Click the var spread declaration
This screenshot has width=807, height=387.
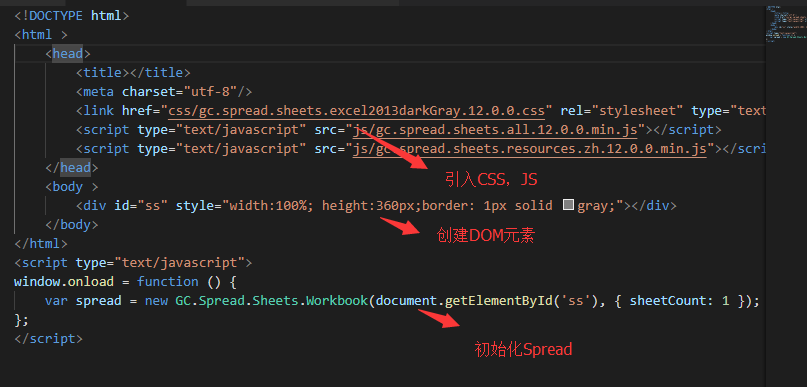coord(83,301)
